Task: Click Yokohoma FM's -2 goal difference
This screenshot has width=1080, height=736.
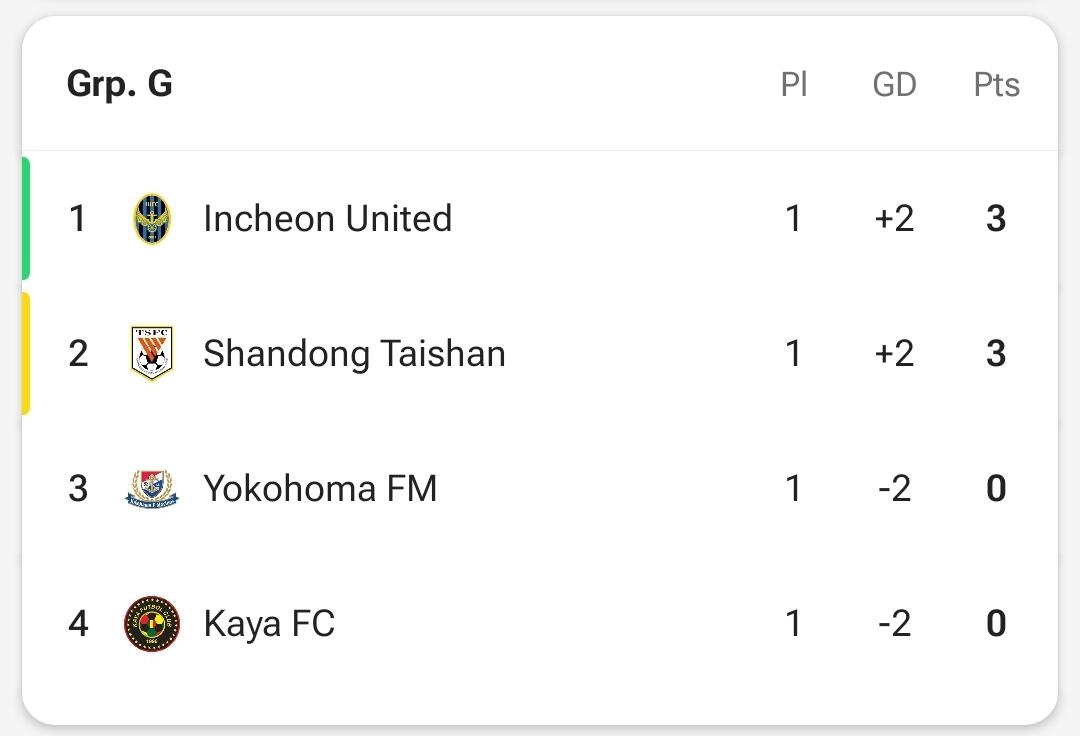Action: (x=895, y=489)
